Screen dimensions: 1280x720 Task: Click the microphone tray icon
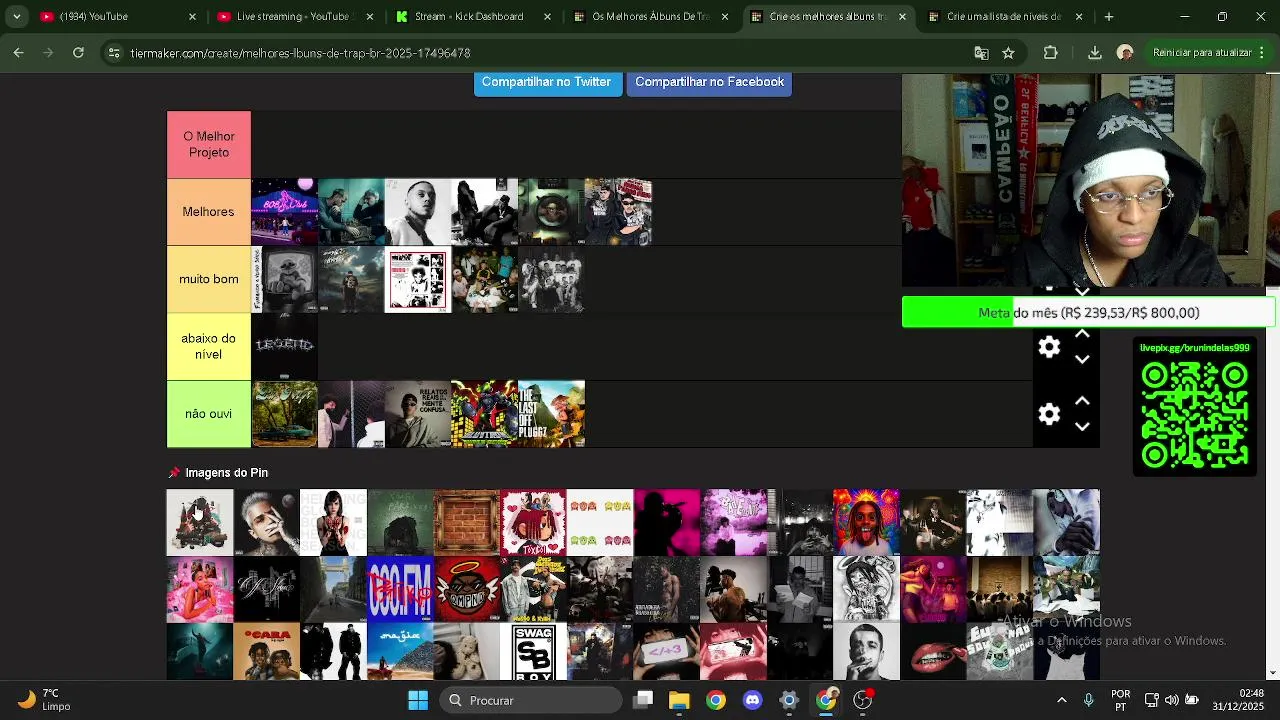point(1088,700)
